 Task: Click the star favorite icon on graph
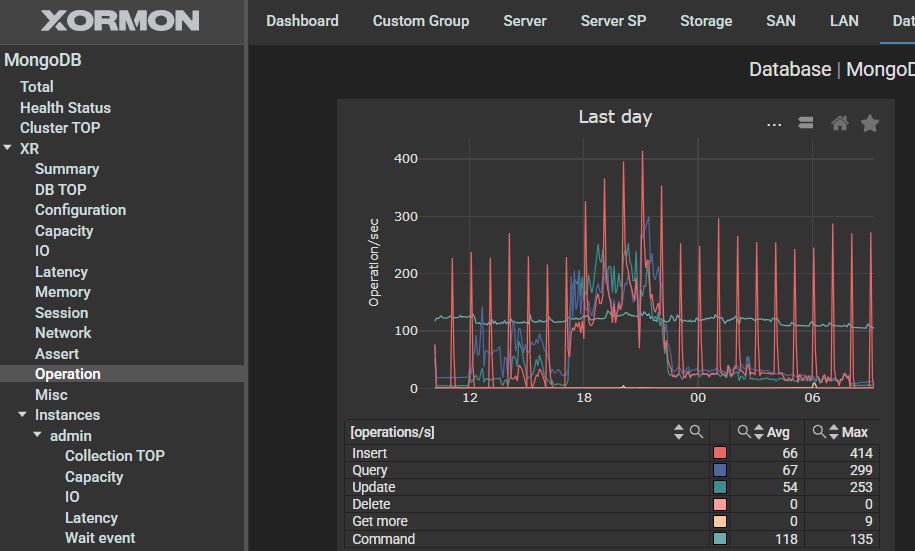click(x=869, y=123)
